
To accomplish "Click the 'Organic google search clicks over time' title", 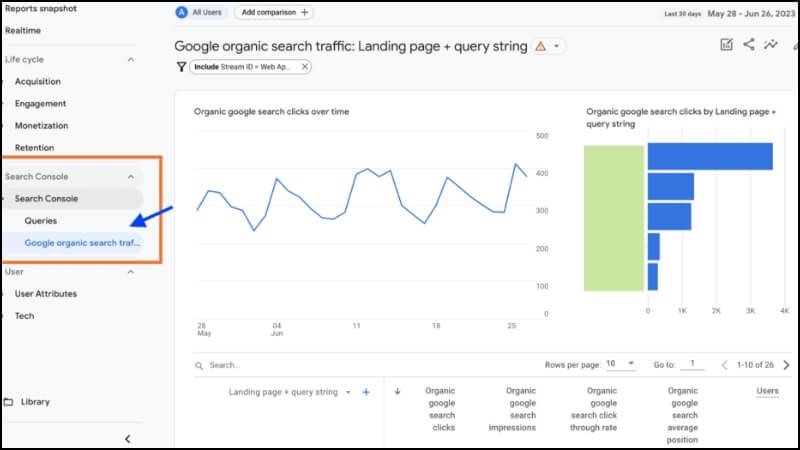I will point(271,112).
